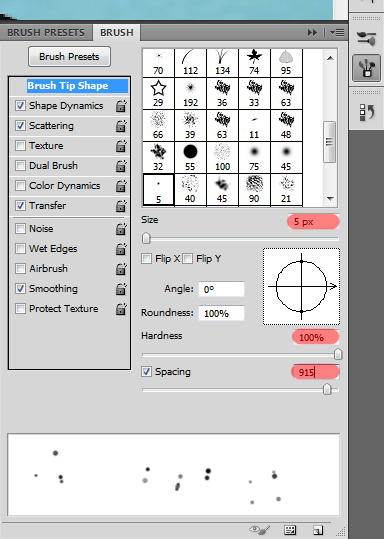Screen dimensions: 384x539
Task: Click the Brush Presets button
Action: [x=69, y=57]
